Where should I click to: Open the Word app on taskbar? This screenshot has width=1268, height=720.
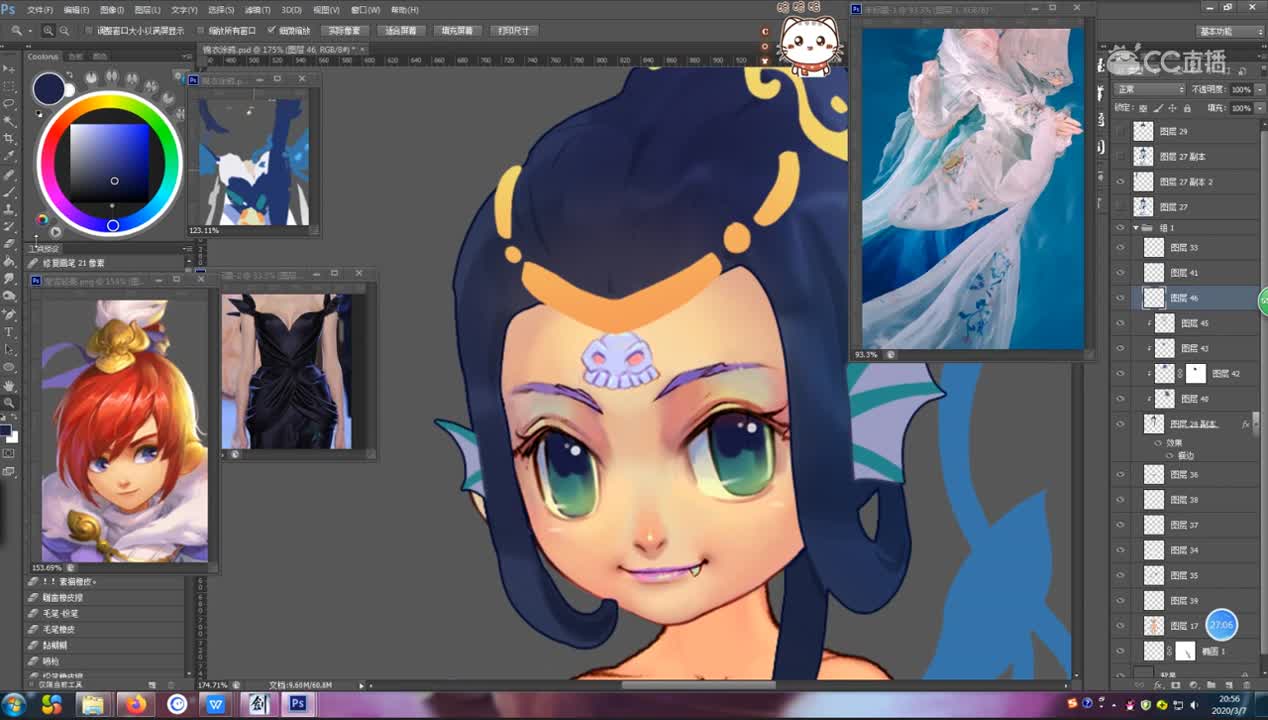click(x=216, y=704)
